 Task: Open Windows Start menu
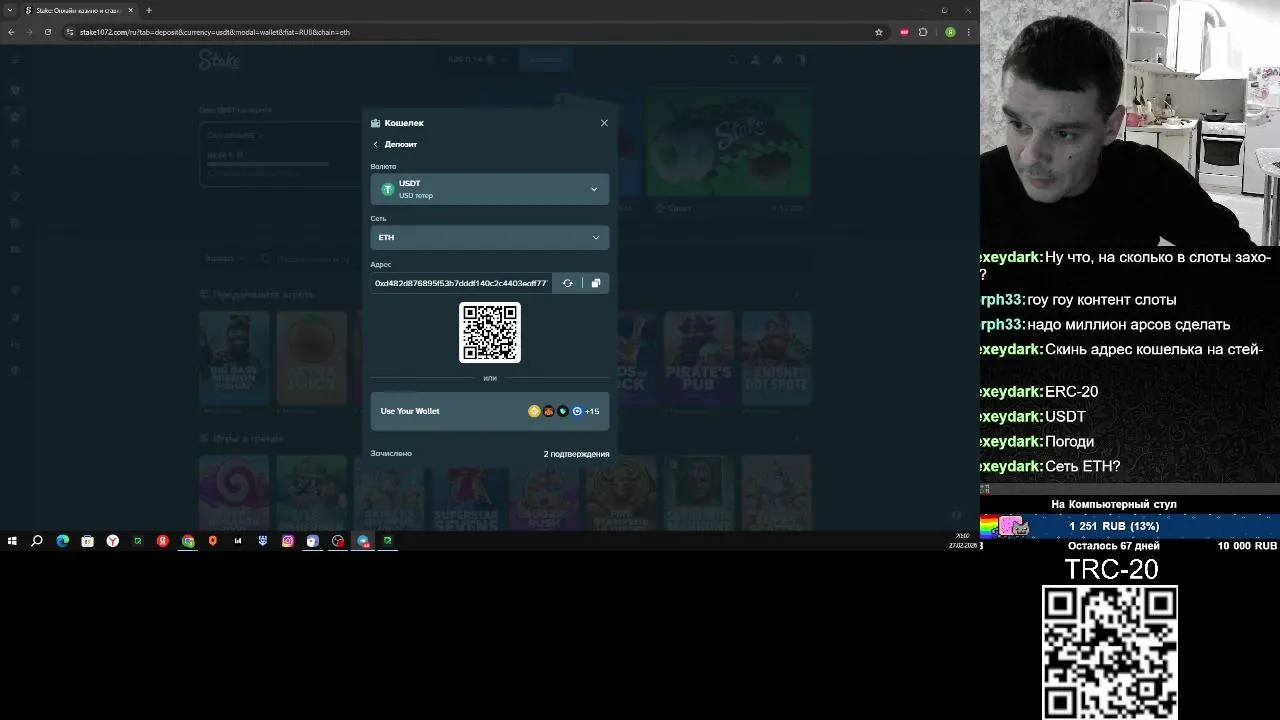coord(12,541)
